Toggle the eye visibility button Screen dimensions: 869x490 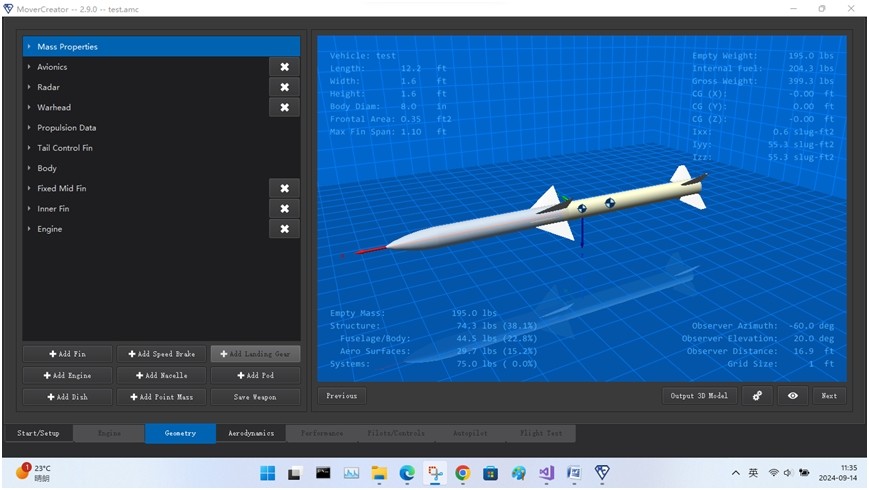793,396
